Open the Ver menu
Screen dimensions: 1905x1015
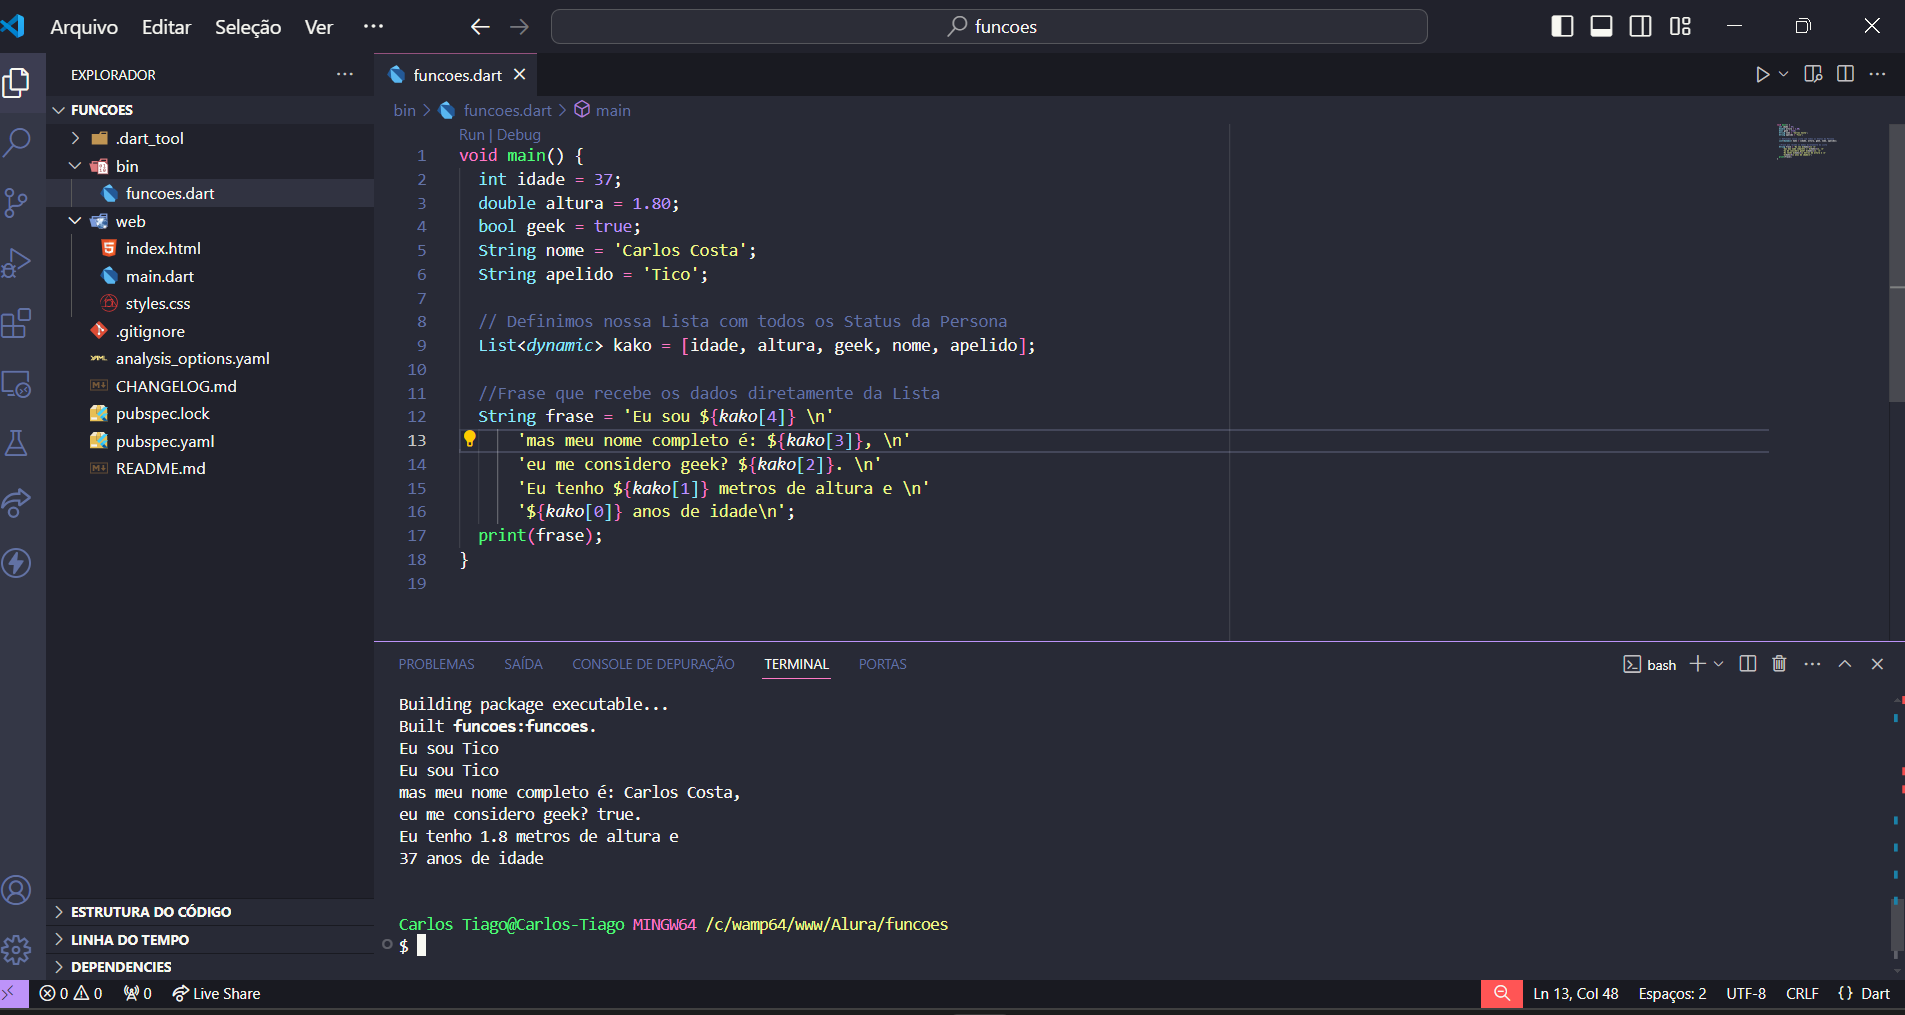coord(319,27)
